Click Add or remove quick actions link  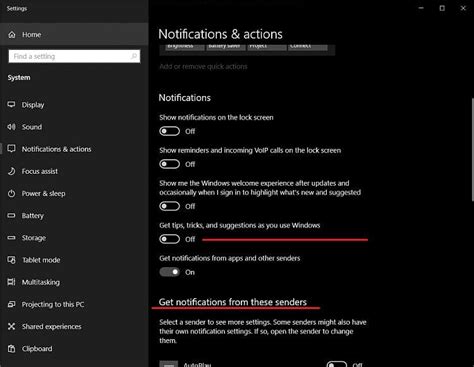203,66
